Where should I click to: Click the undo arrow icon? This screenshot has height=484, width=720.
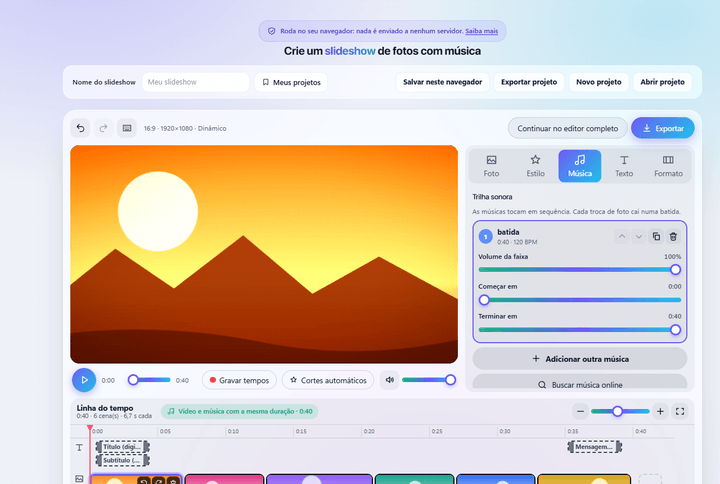80,128
